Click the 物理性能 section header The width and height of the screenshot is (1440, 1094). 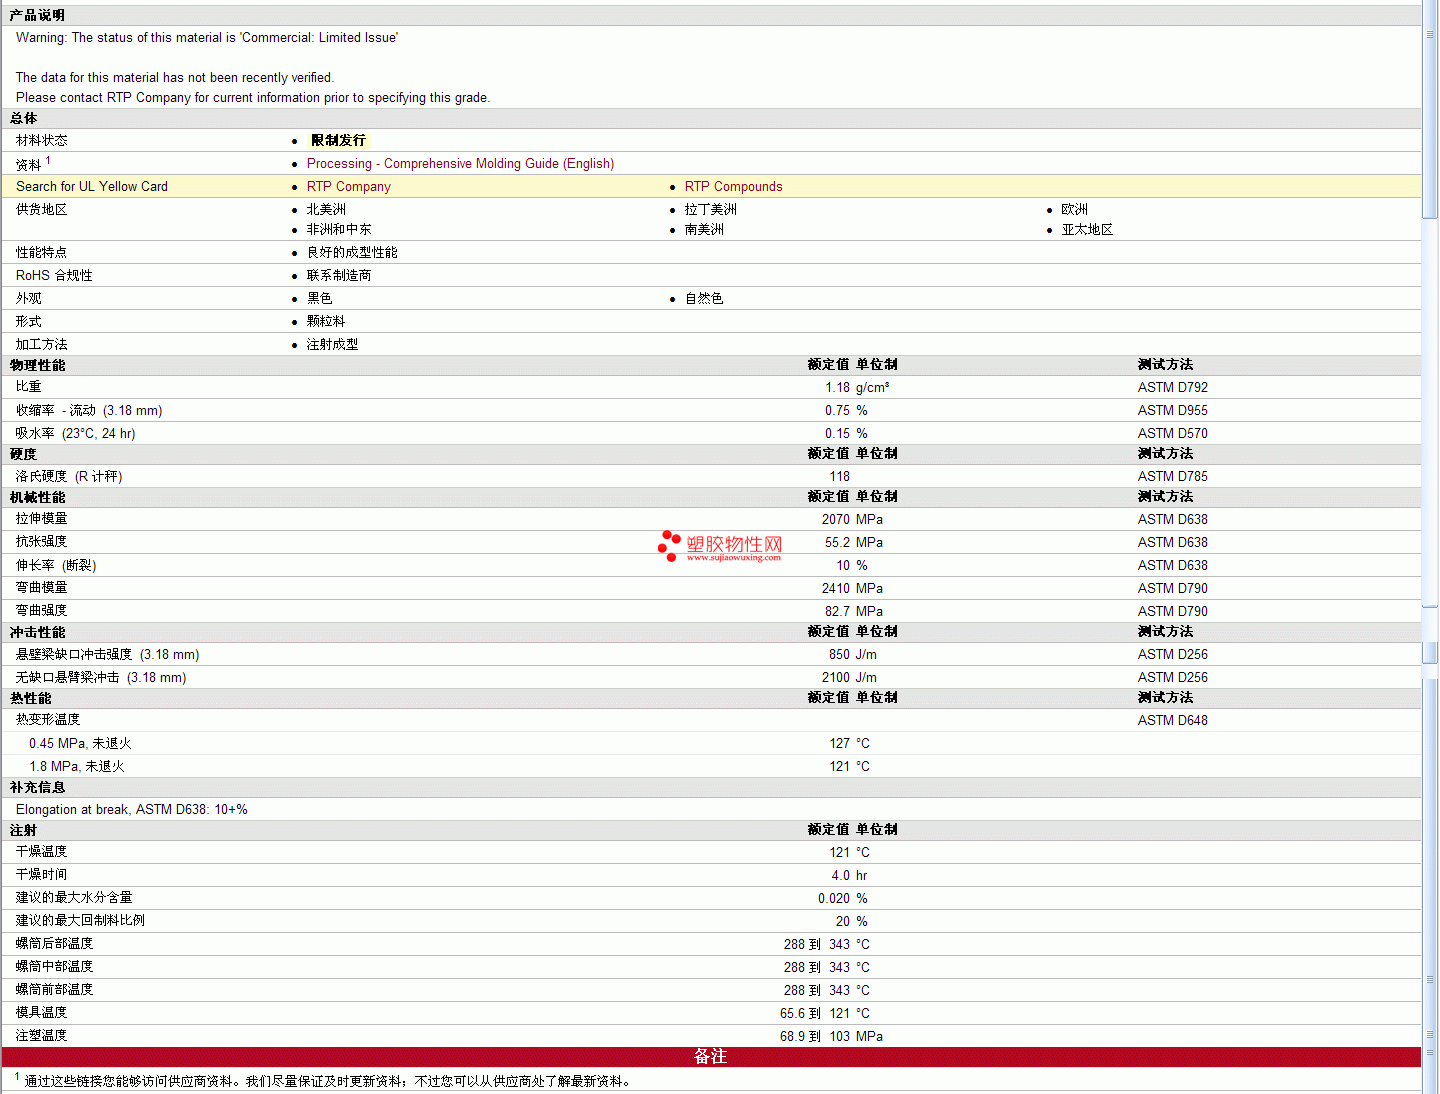tap(37, 366)
